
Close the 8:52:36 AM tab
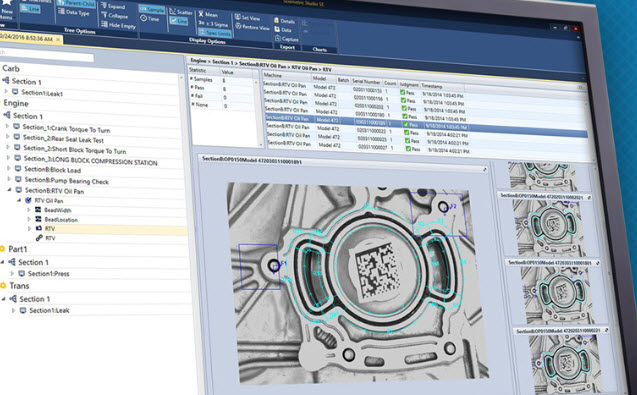click(58, 39)
